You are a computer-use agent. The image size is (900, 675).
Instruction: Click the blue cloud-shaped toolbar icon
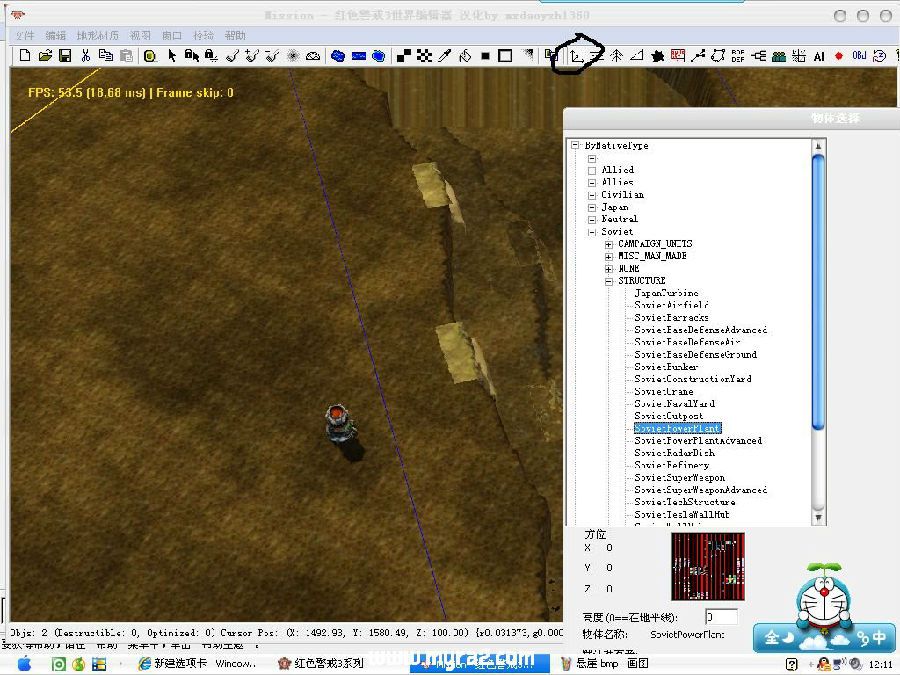click(338, 56)
